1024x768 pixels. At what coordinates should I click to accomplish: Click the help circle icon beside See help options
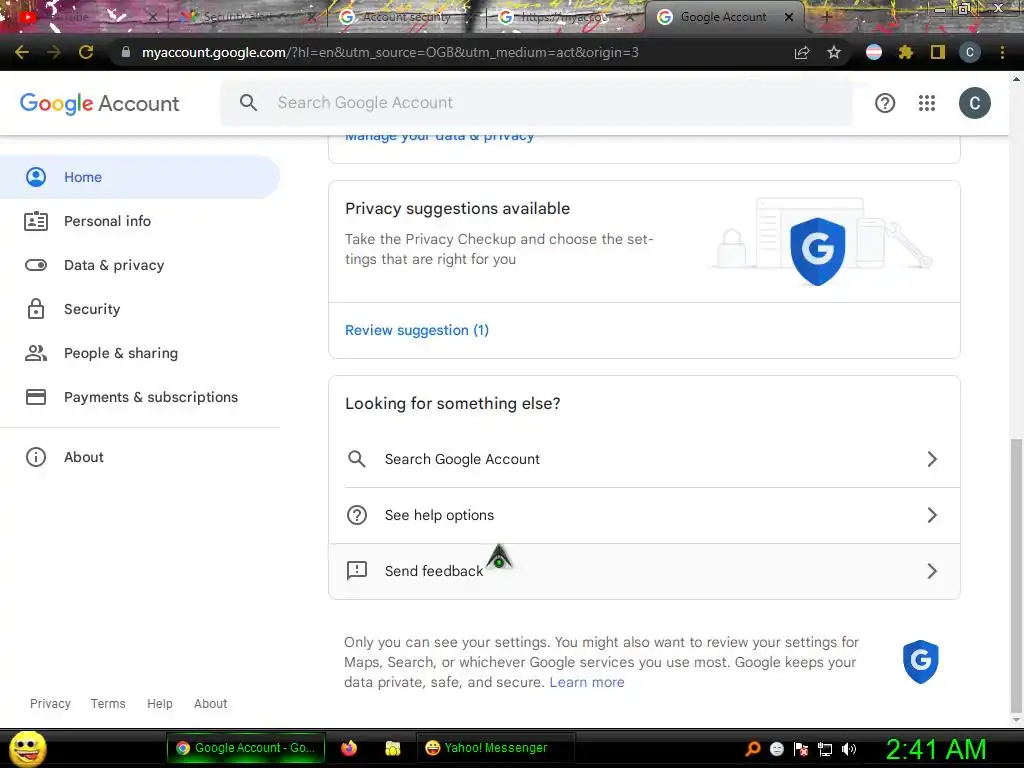(x=357, y=515)
